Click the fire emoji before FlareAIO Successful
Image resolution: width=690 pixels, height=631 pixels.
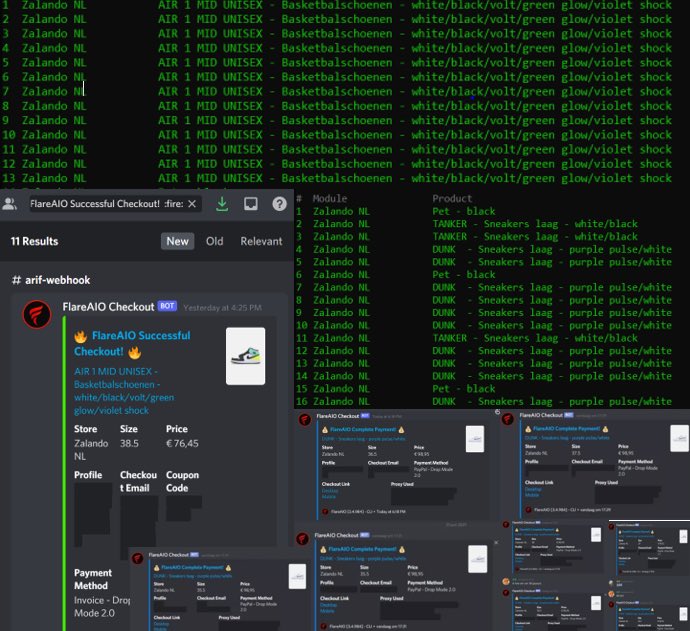[x=81, y=337]
